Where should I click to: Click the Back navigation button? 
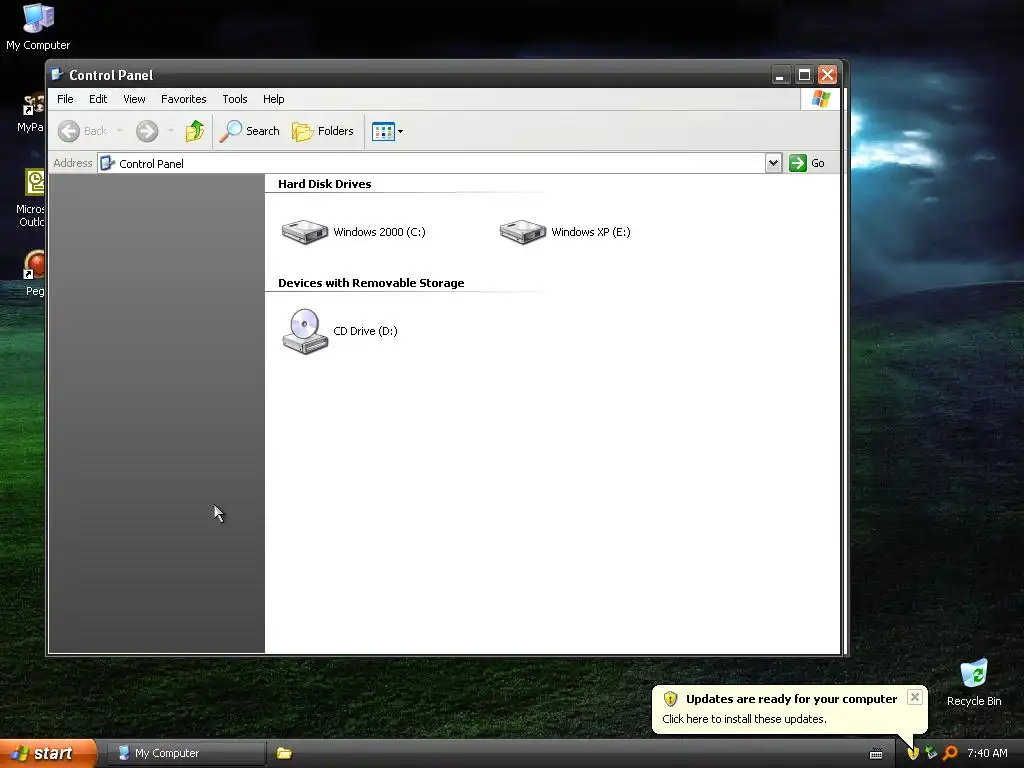pyautogui.click(x=82, y=131)
